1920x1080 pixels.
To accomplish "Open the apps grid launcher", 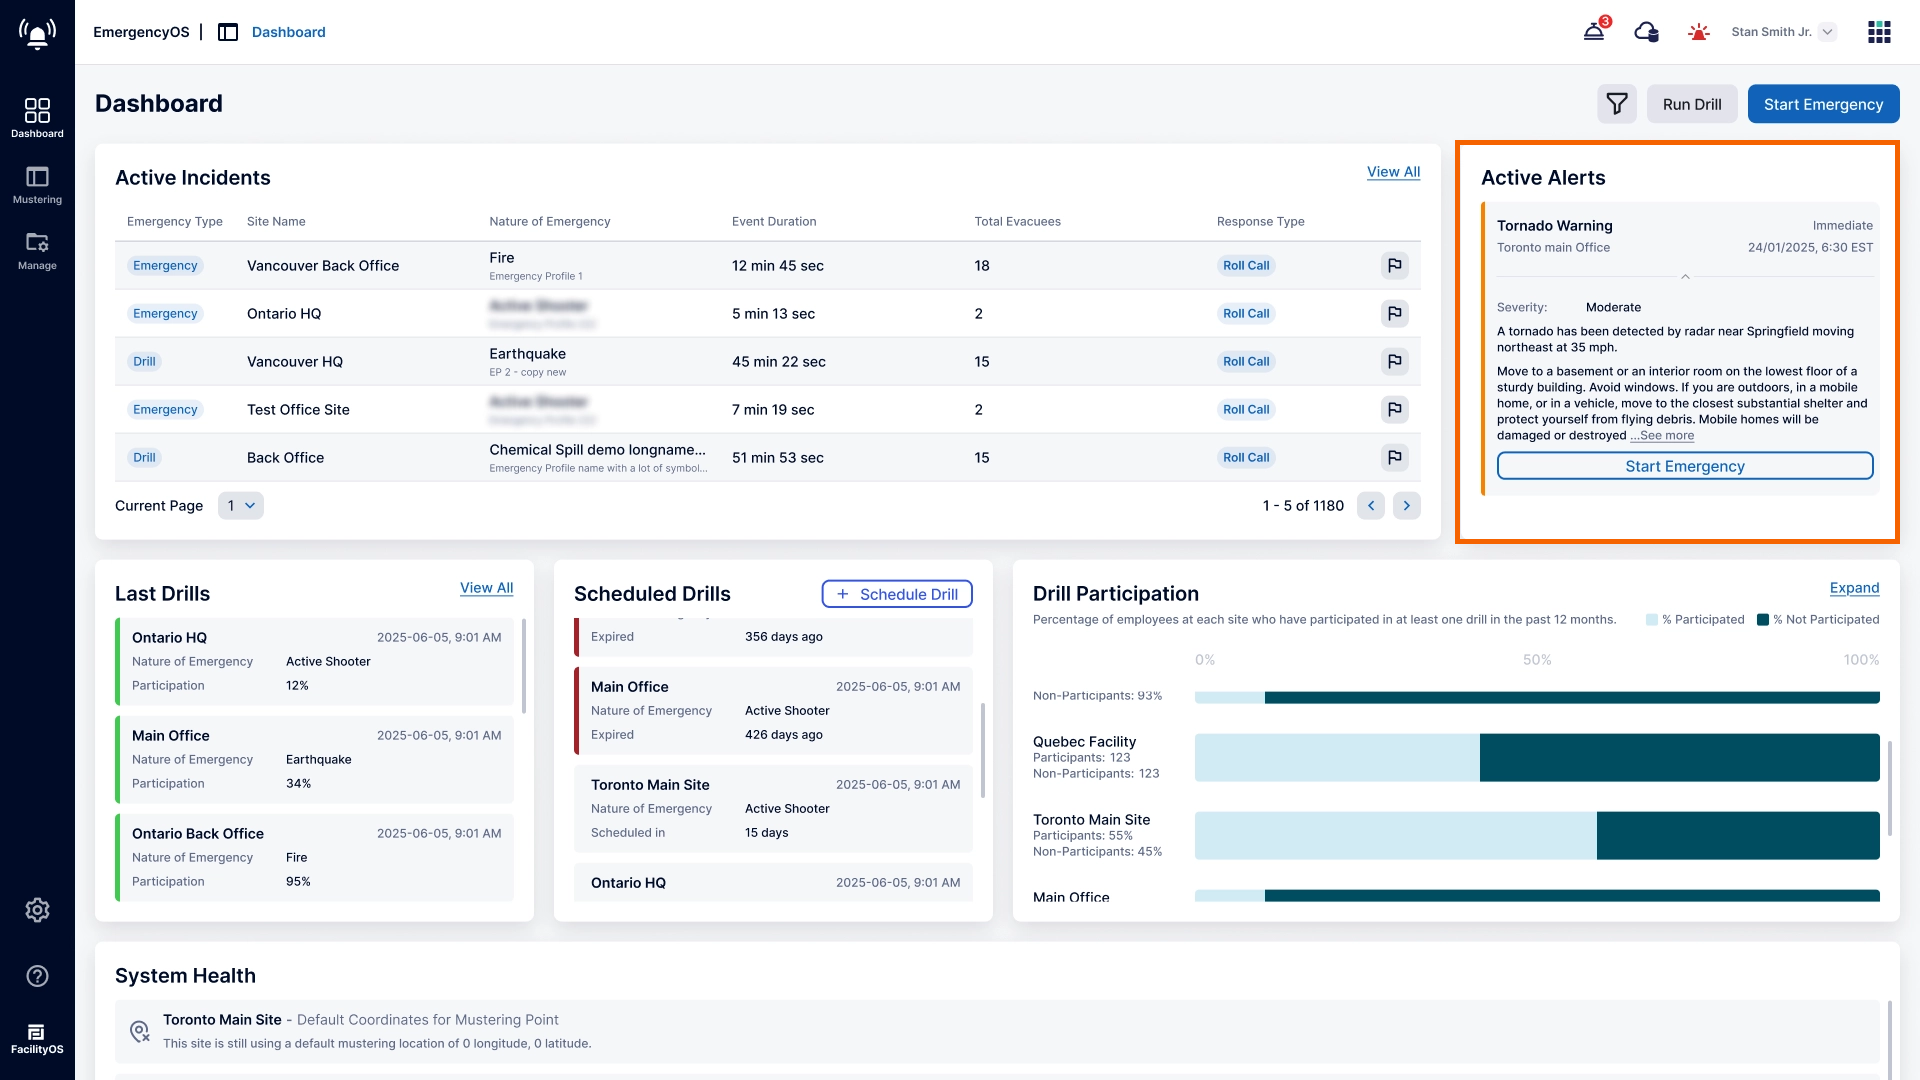I will (1879, 32).
